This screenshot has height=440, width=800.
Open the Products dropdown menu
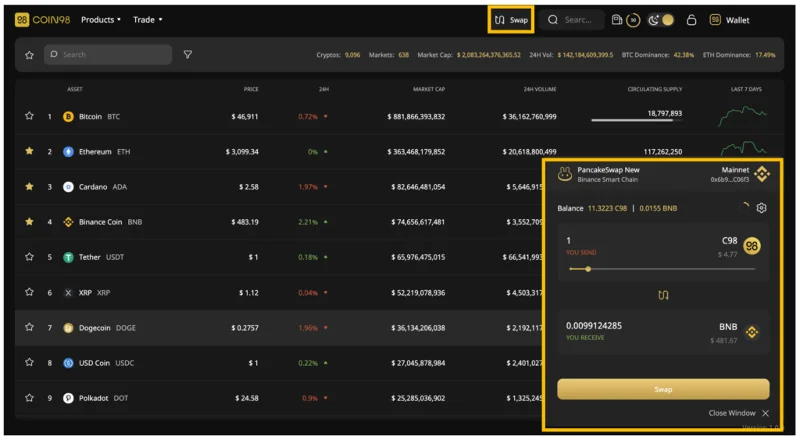tap(101, 20)
